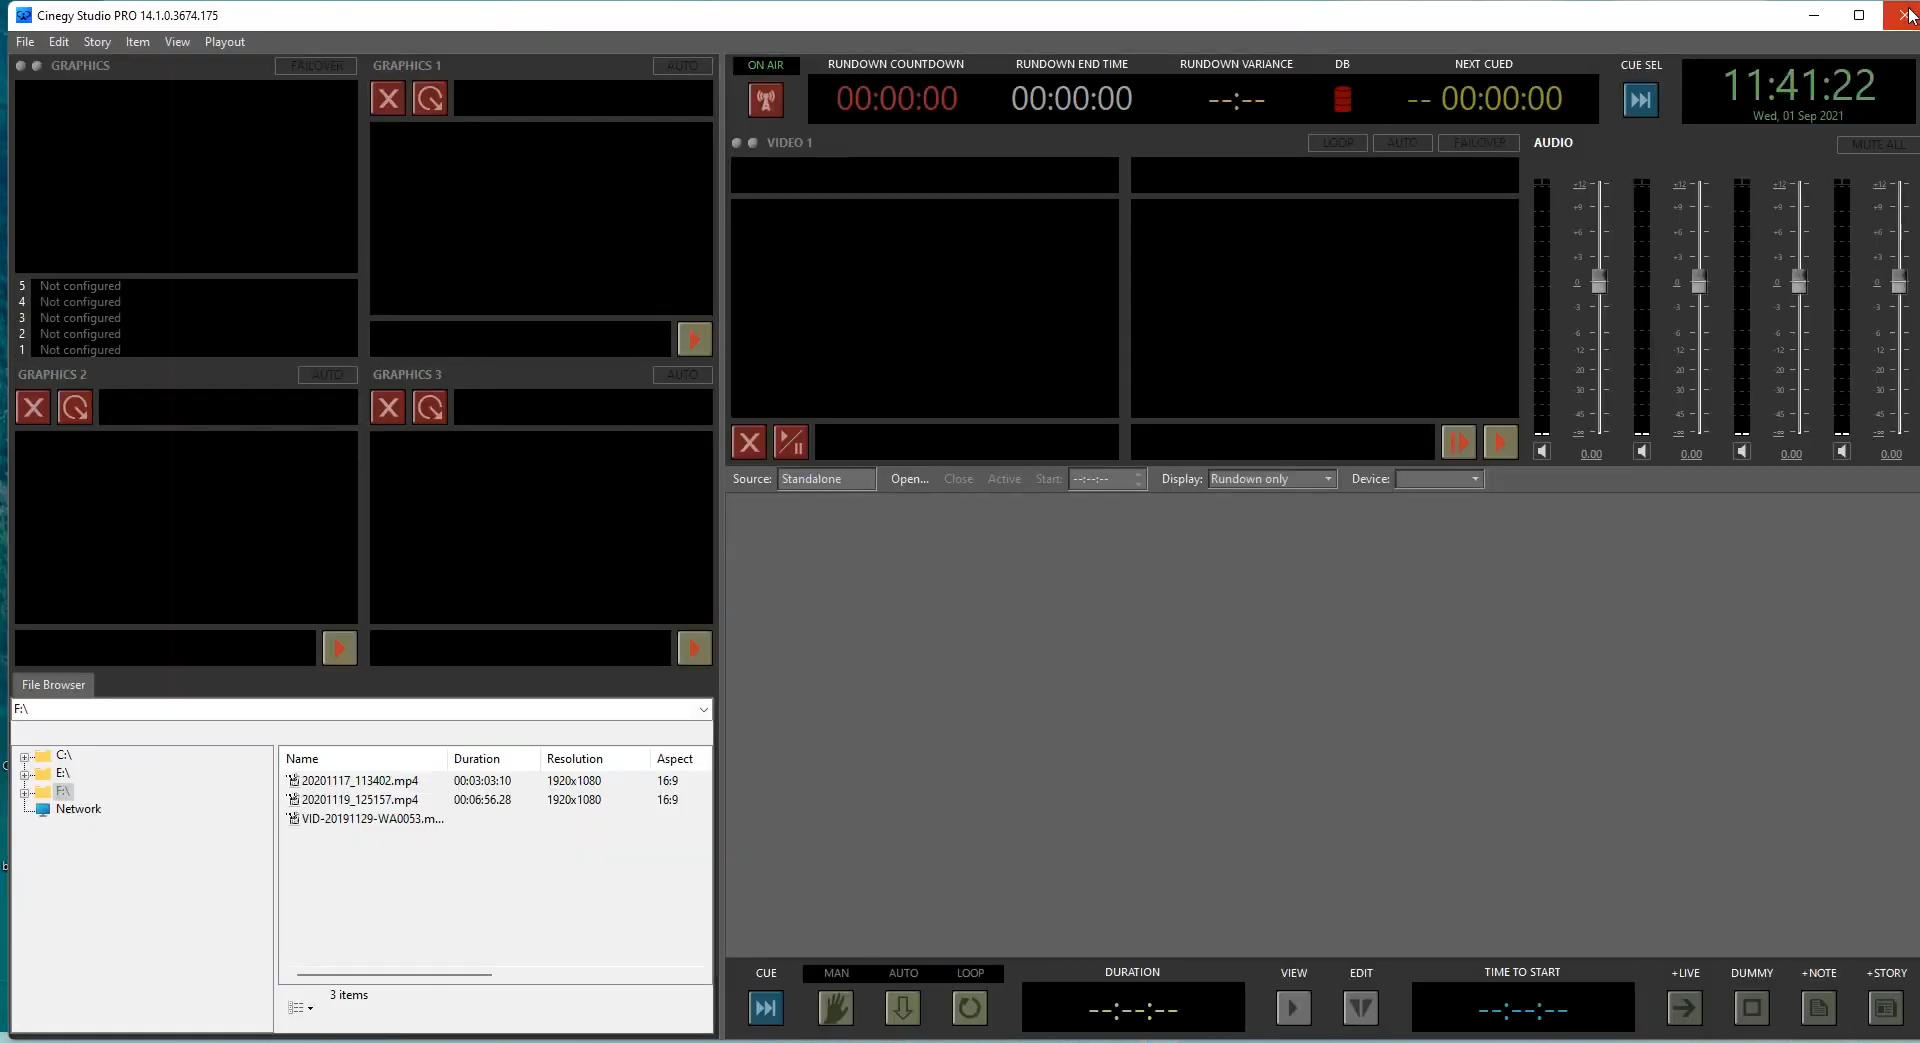Click the clear X icon in Graphics 1
The height and width of the screenshot is (1043, 1920).
point(388,97)
